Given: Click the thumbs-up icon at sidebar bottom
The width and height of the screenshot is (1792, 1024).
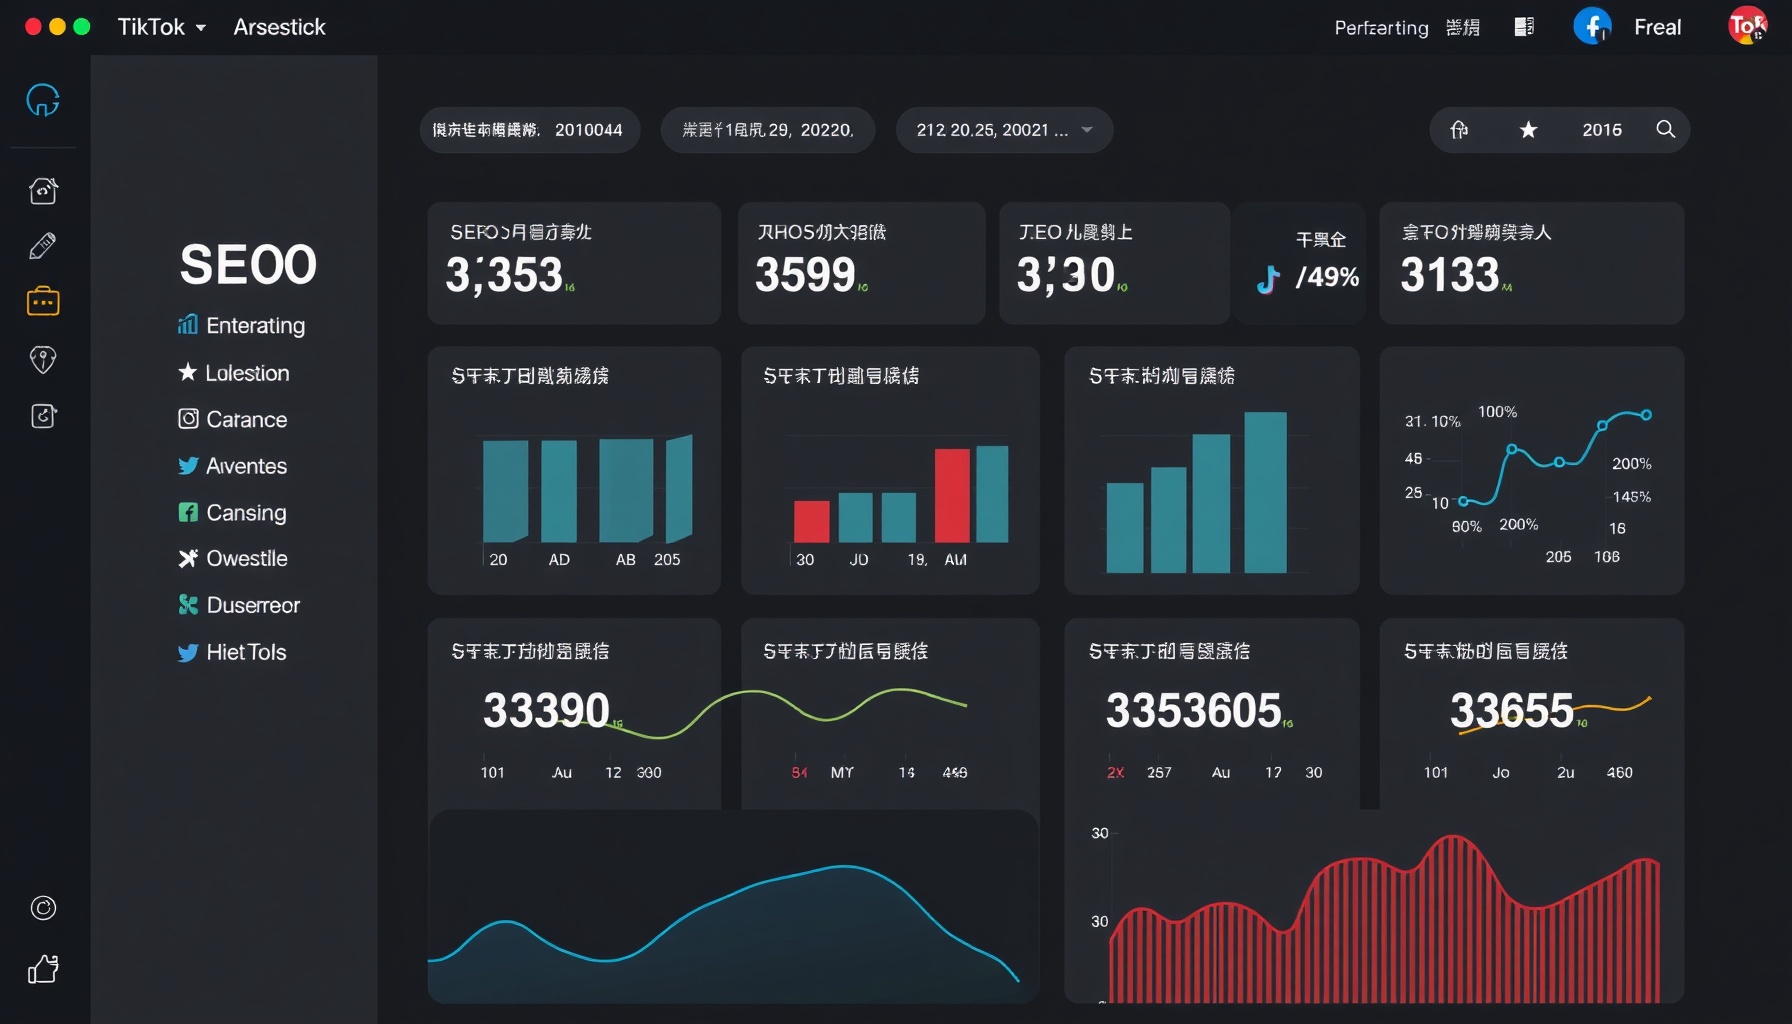Looking at the screenshot, I should (43, 968).
